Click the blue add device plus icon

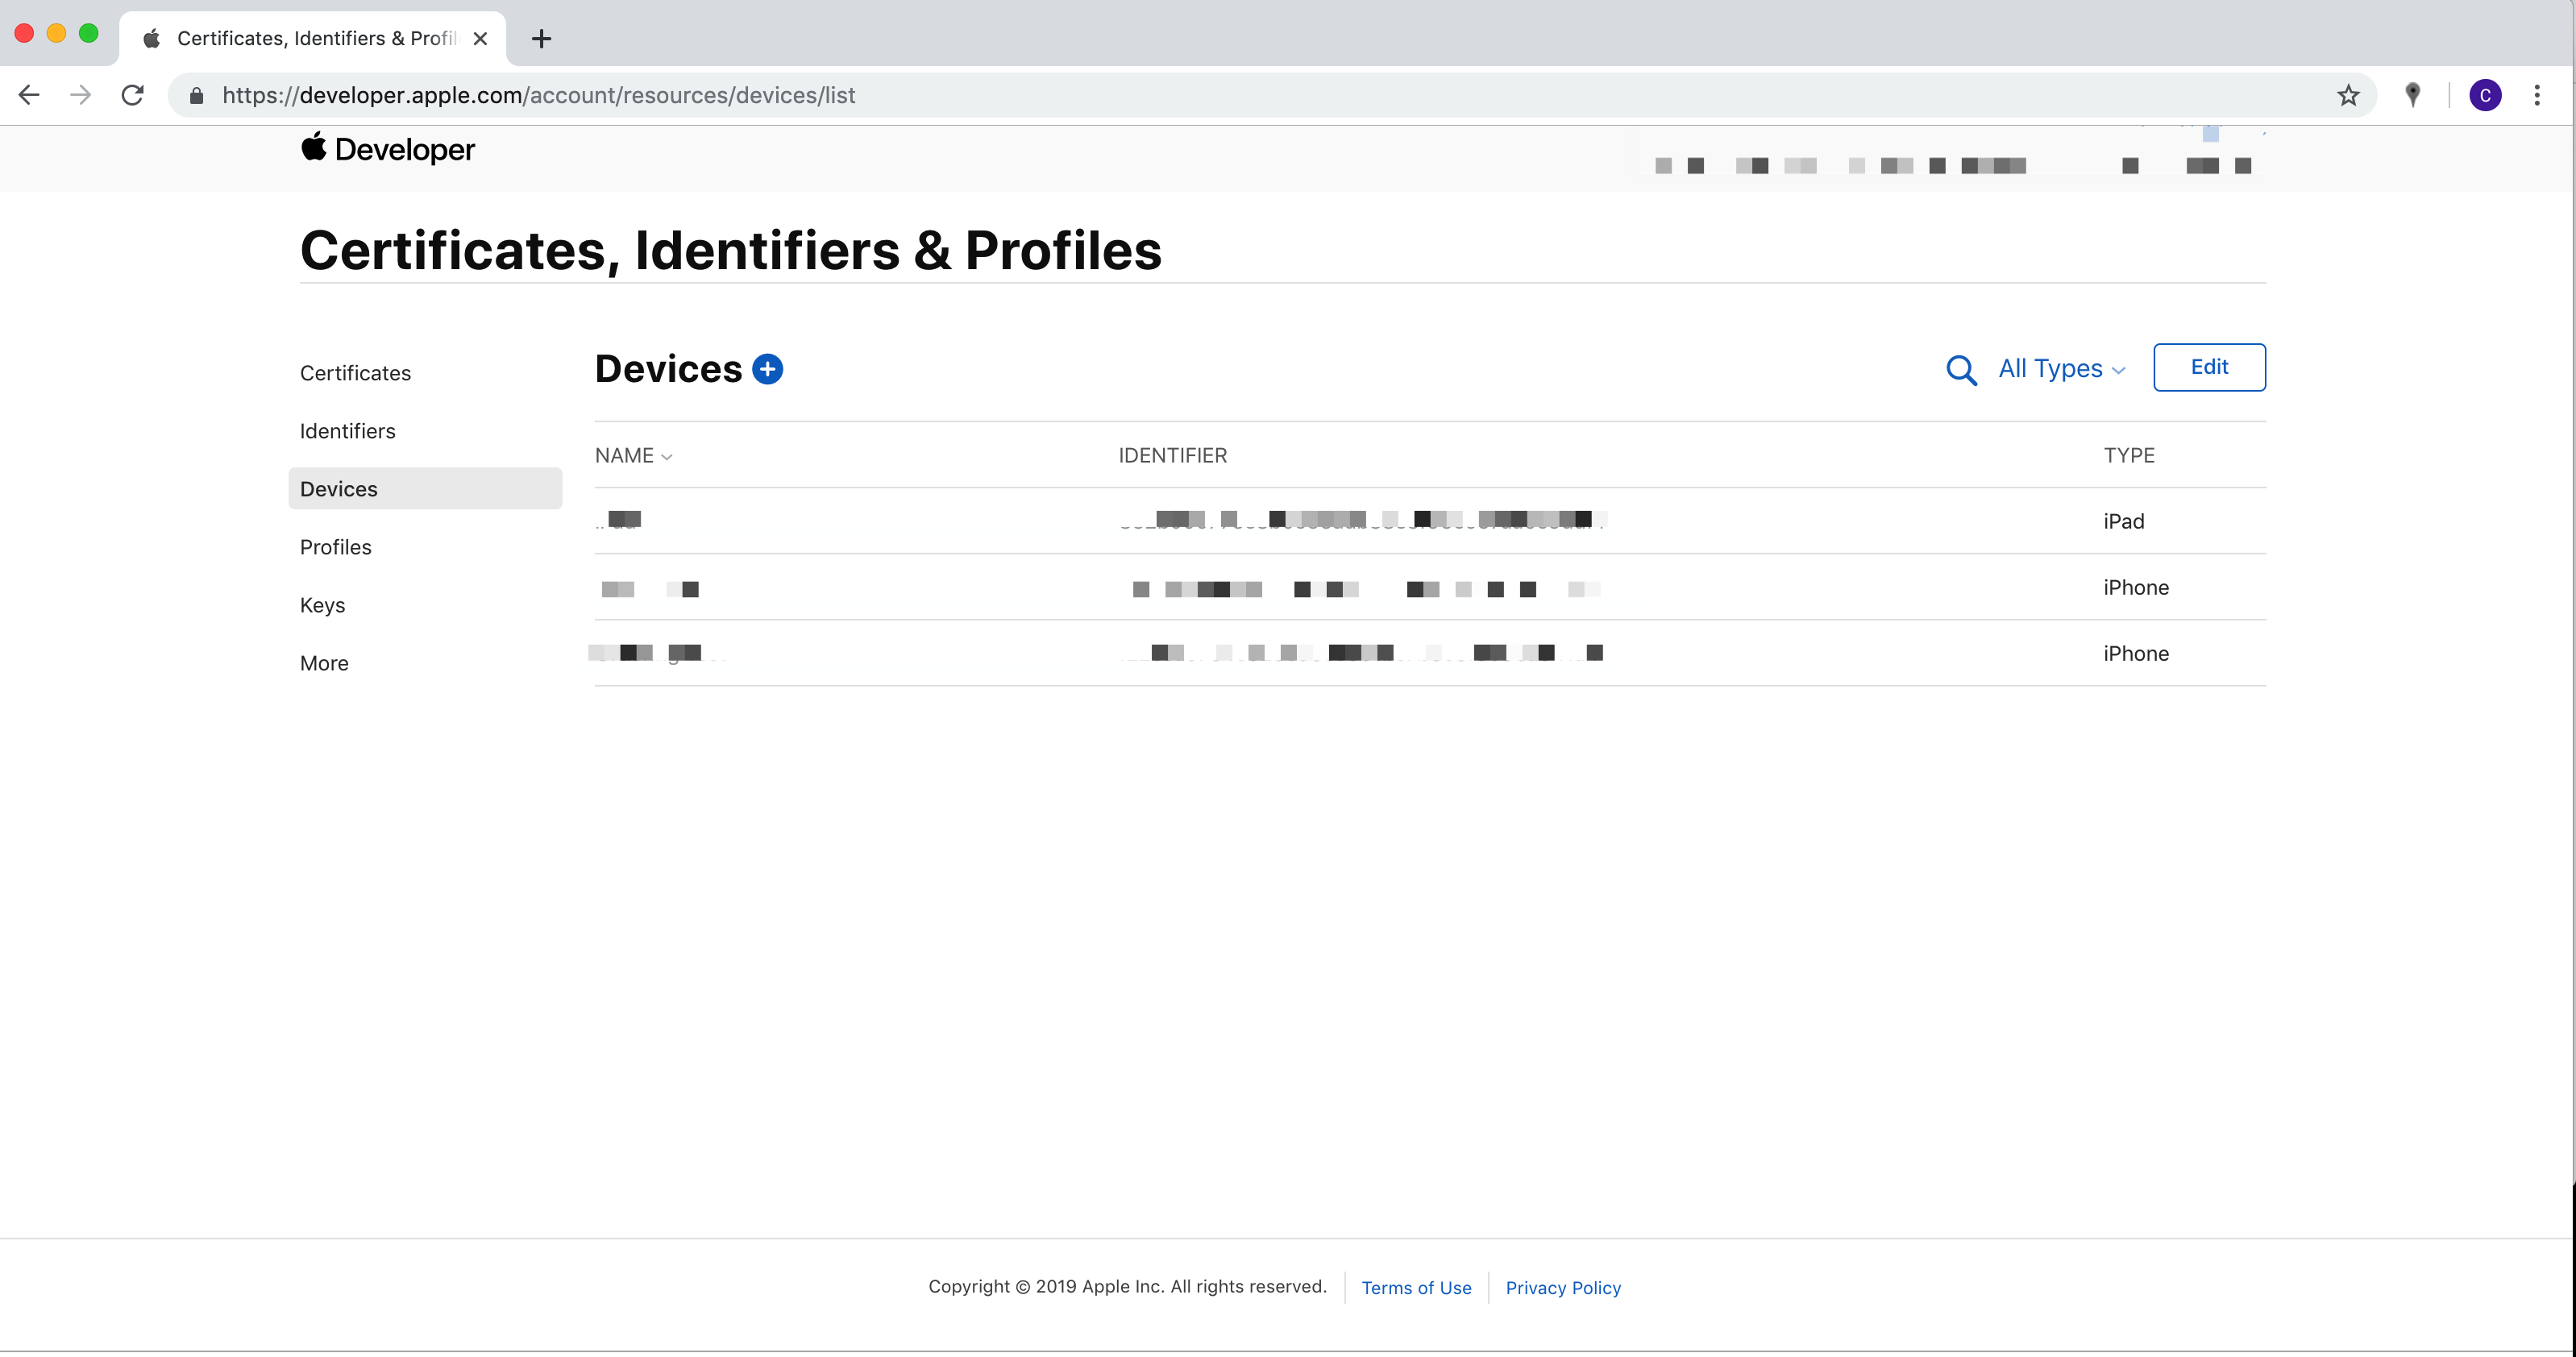click(767, 369)
